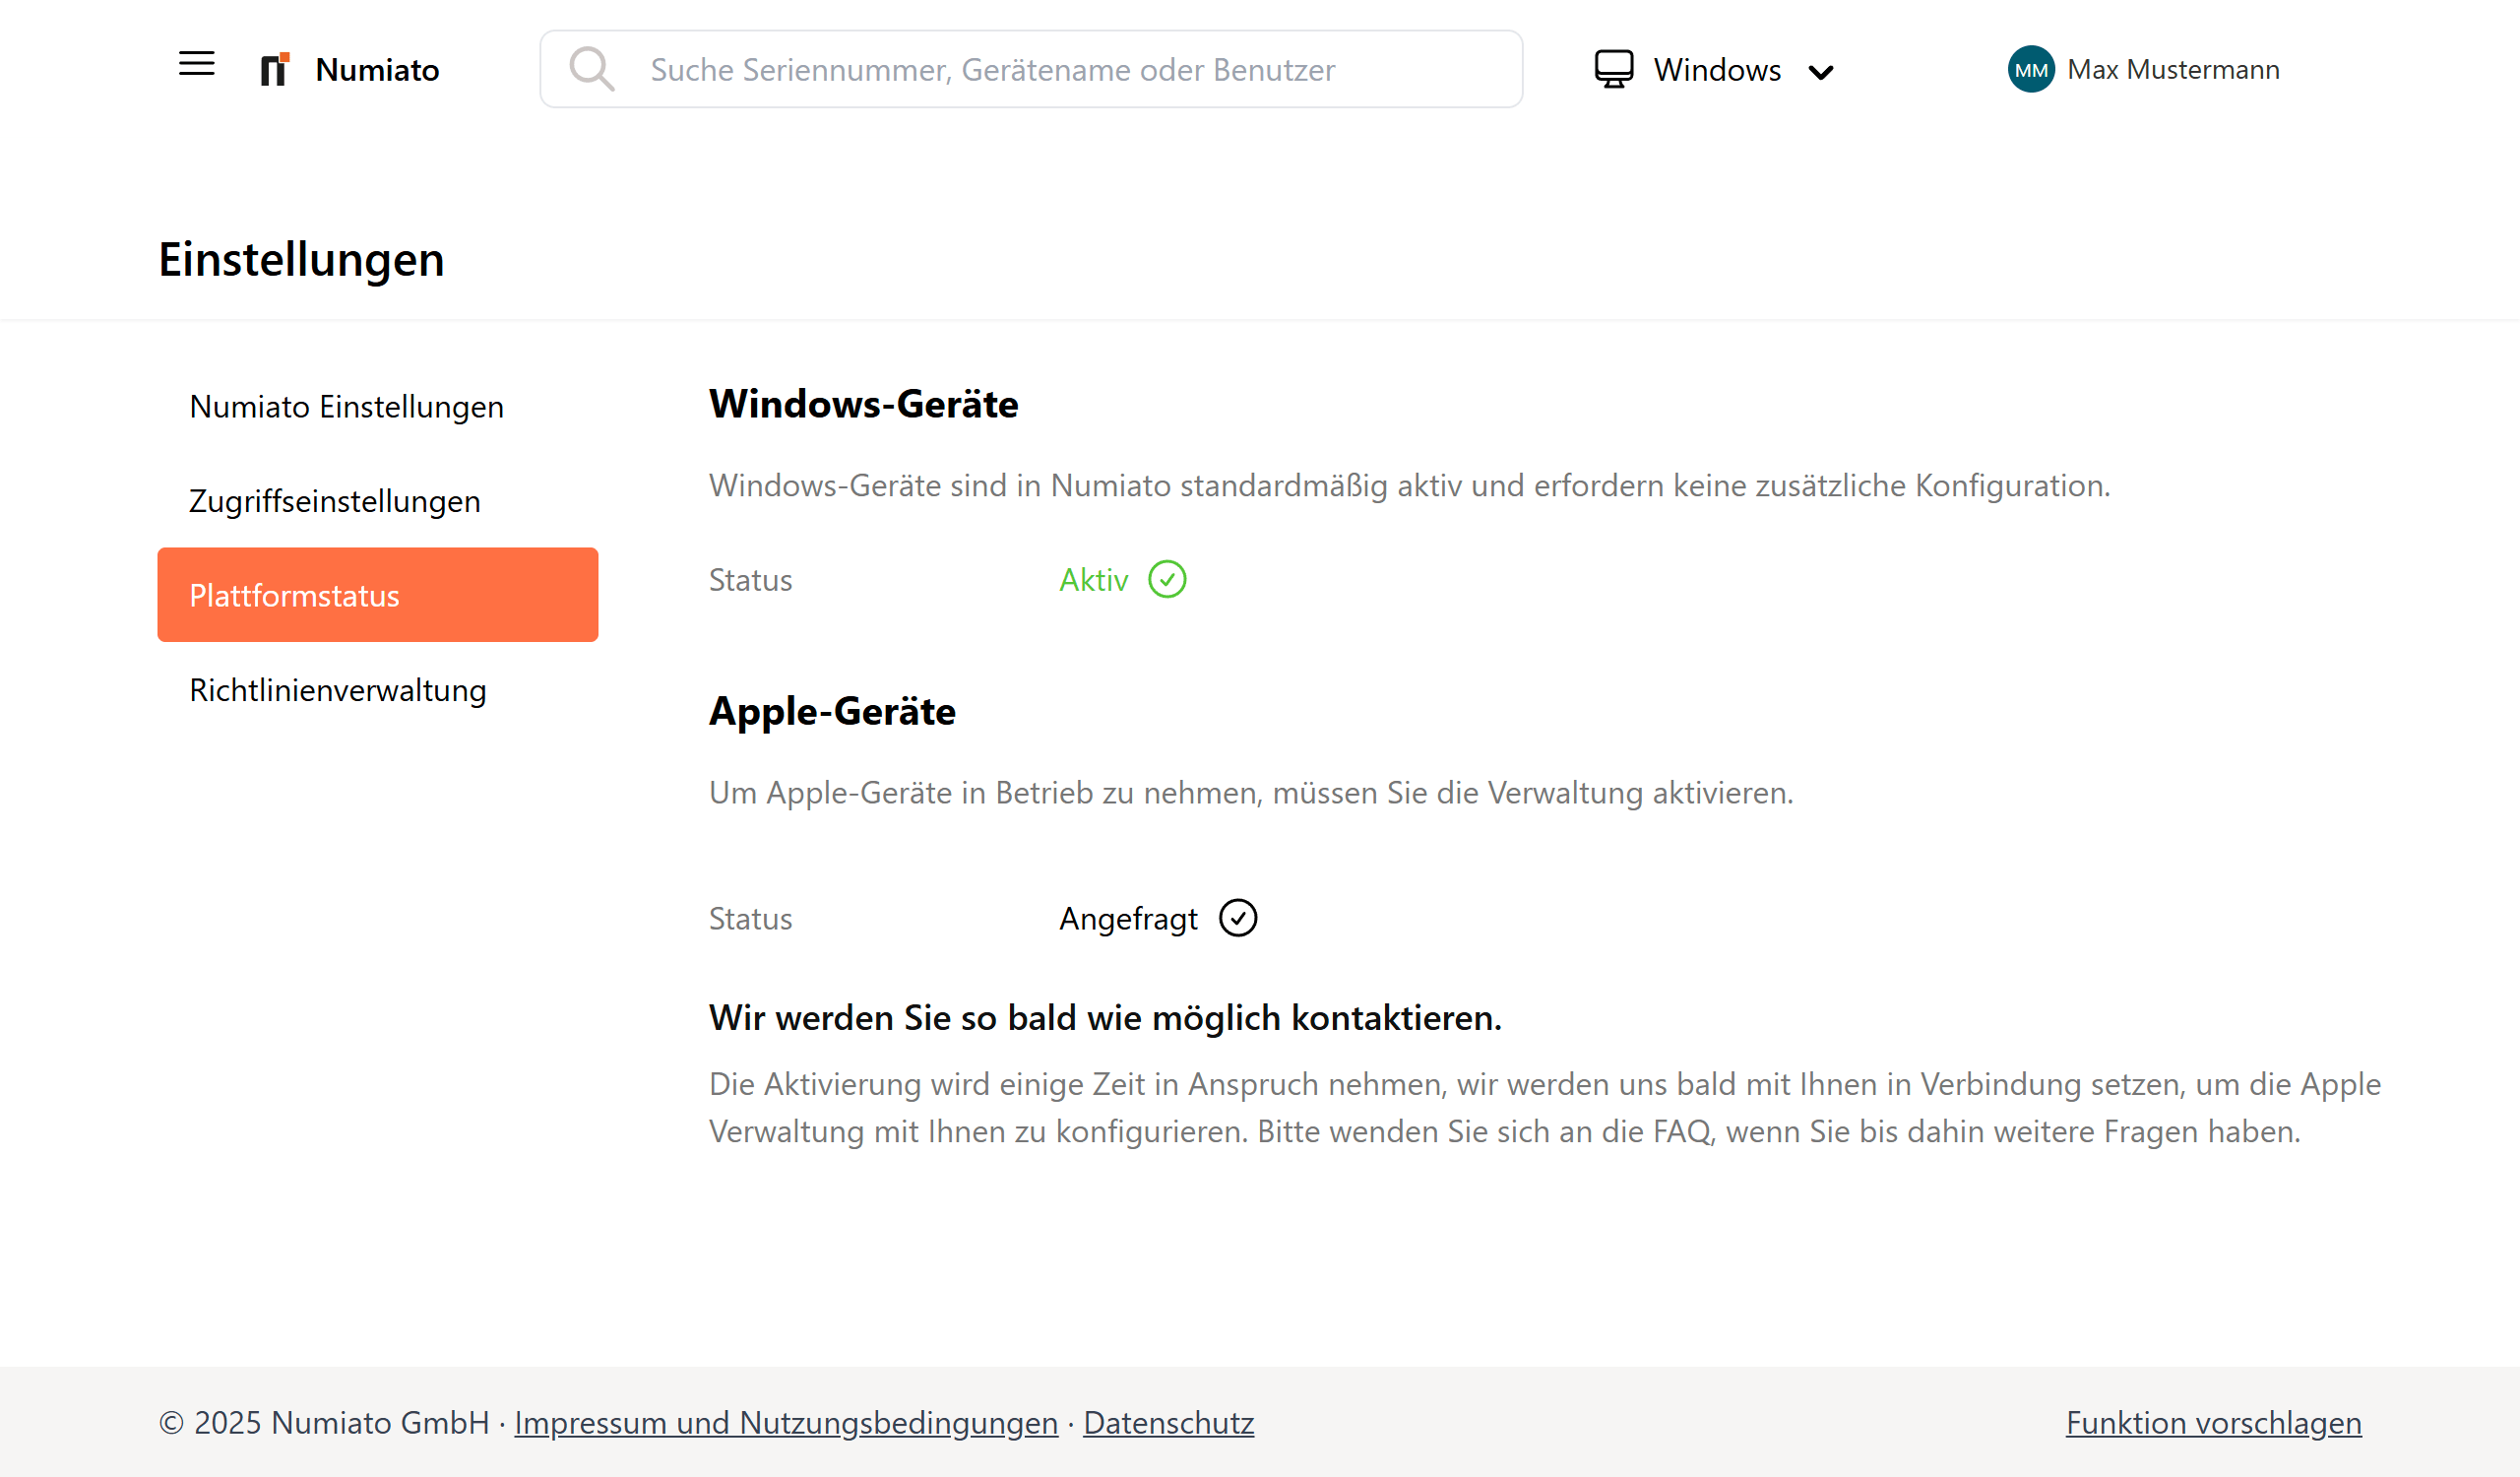Open the hamburger navigation menu

(197, 64)
